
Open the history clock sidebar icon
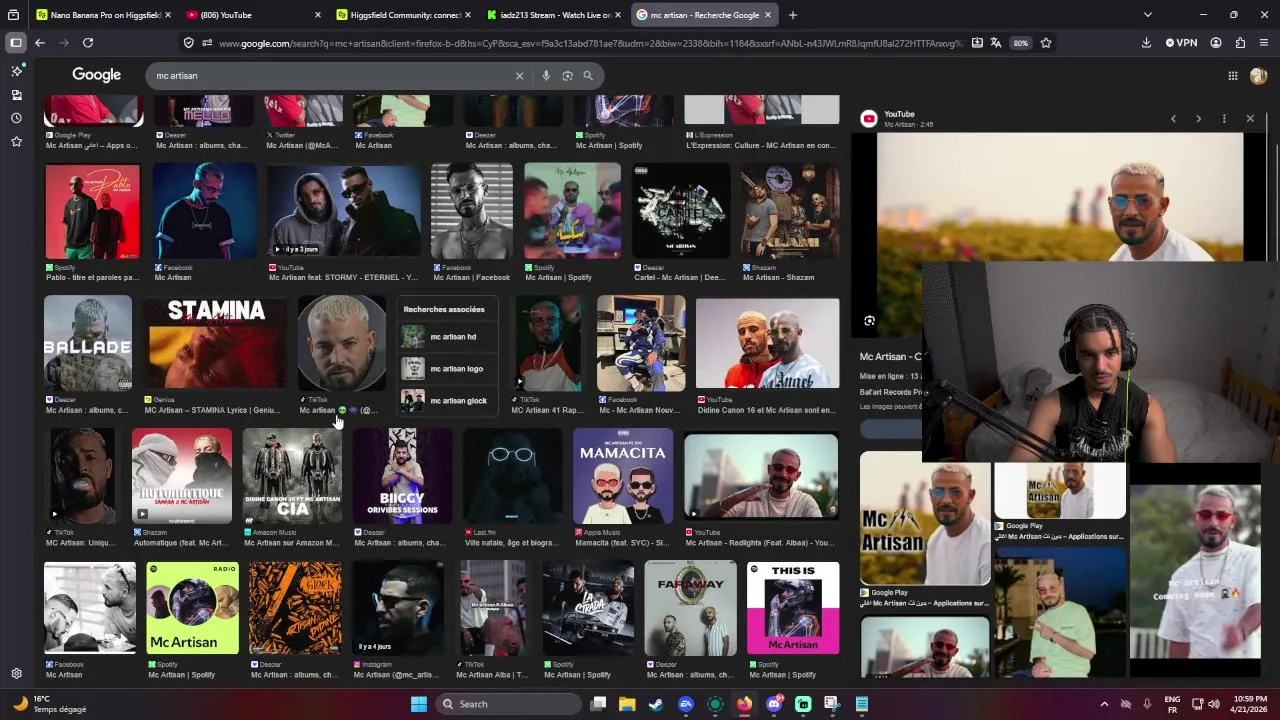pyautogui.click(x=16, y=118)
